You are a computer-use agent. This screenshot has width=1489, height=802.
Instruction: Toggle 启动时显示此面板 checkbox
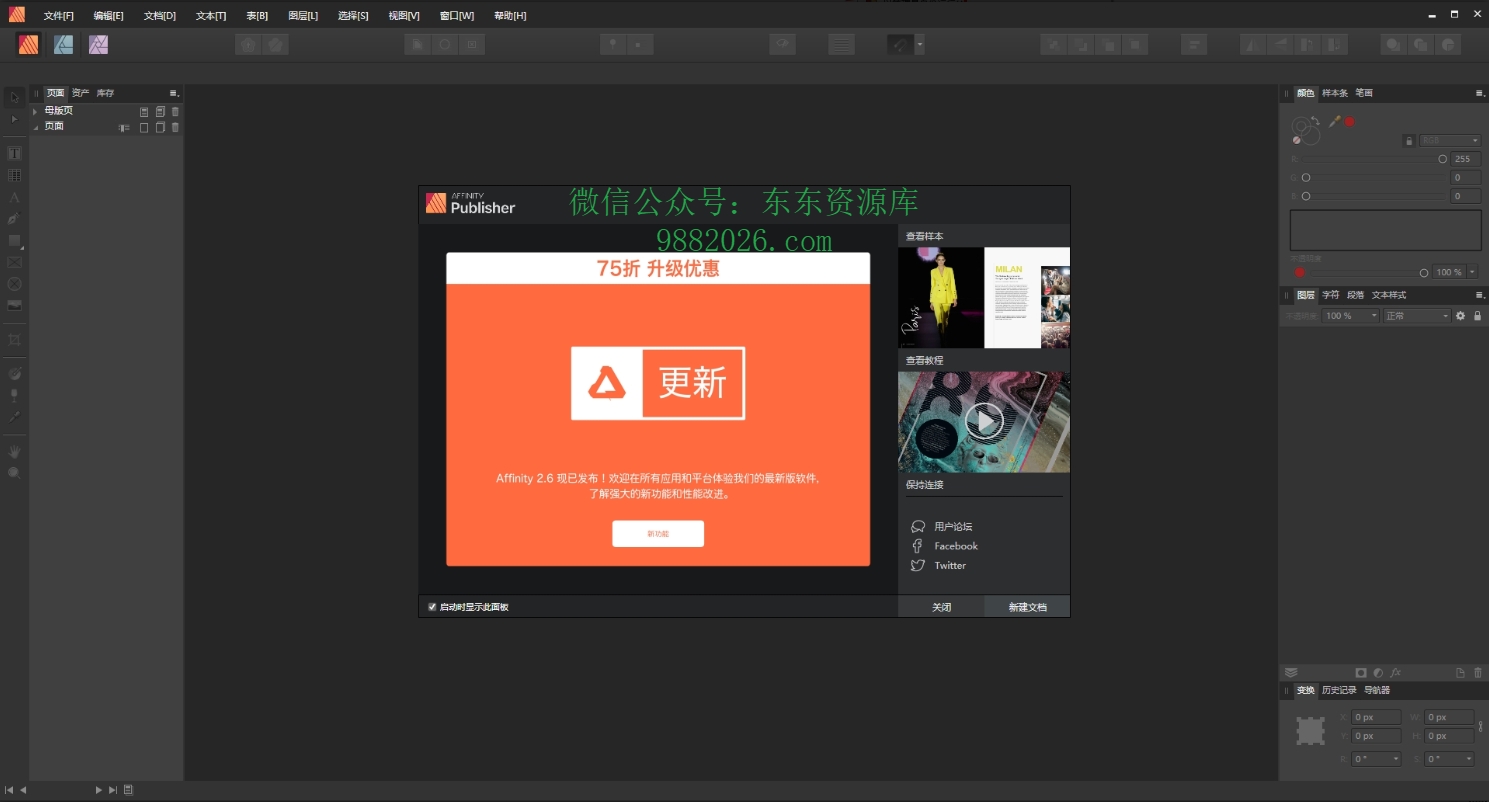(432, 607)
